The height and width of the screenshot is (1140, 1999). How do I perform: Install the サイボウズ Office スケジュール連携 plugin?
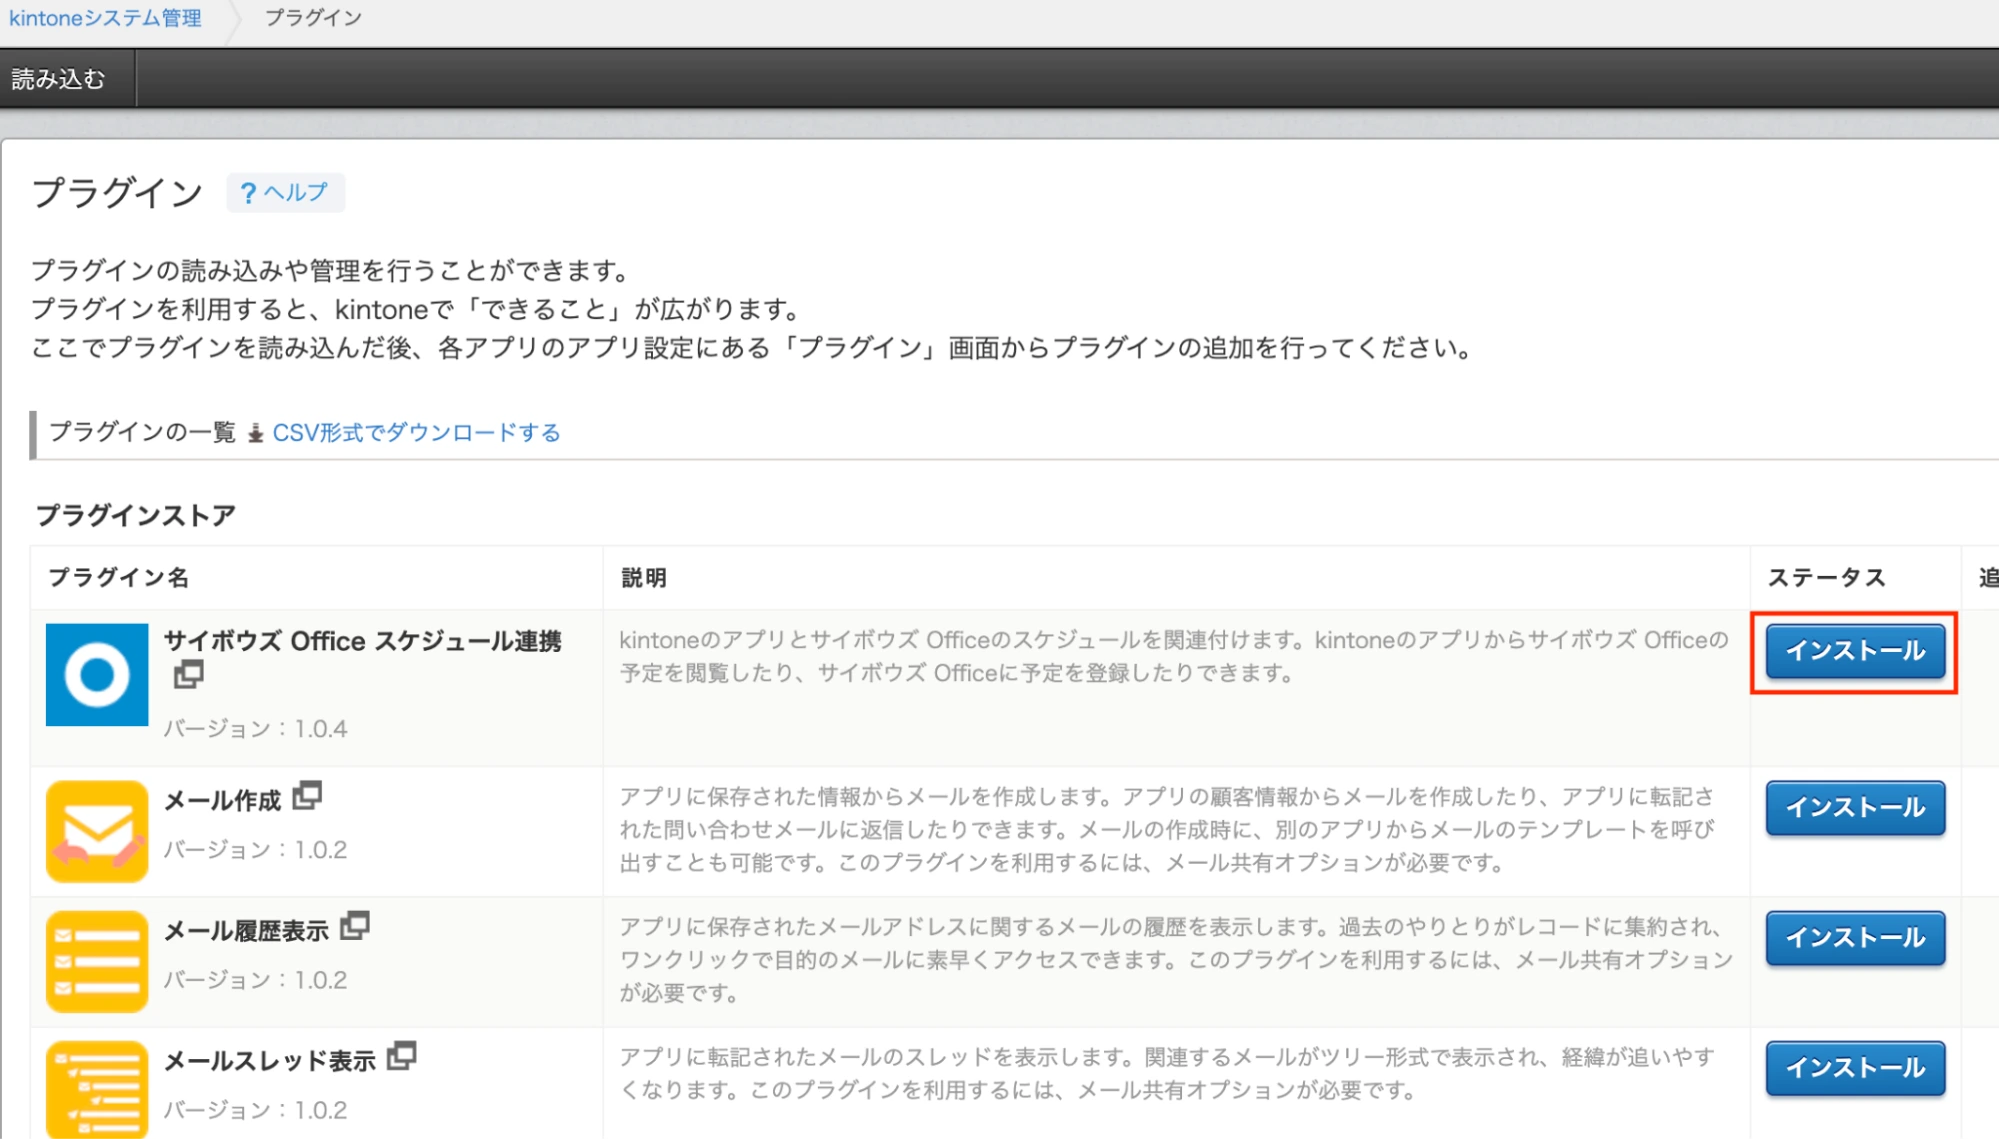tap(1855, 651)
